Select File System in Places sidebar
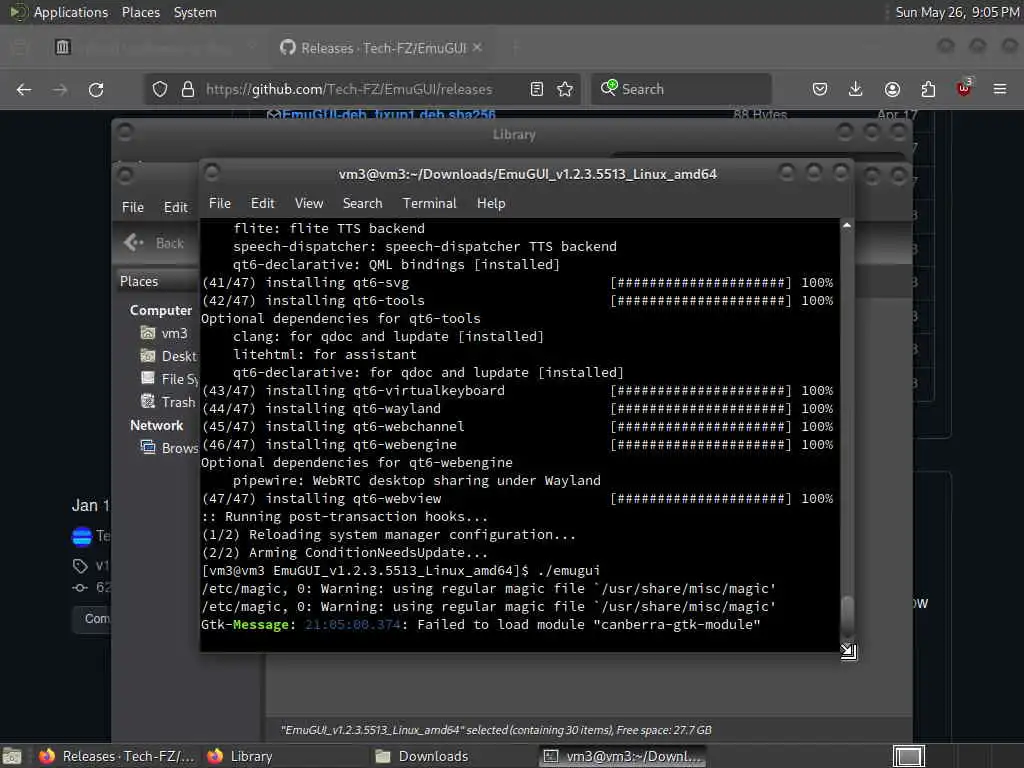This screenshot has width=1024, height=768. click(x=168, y=379)
